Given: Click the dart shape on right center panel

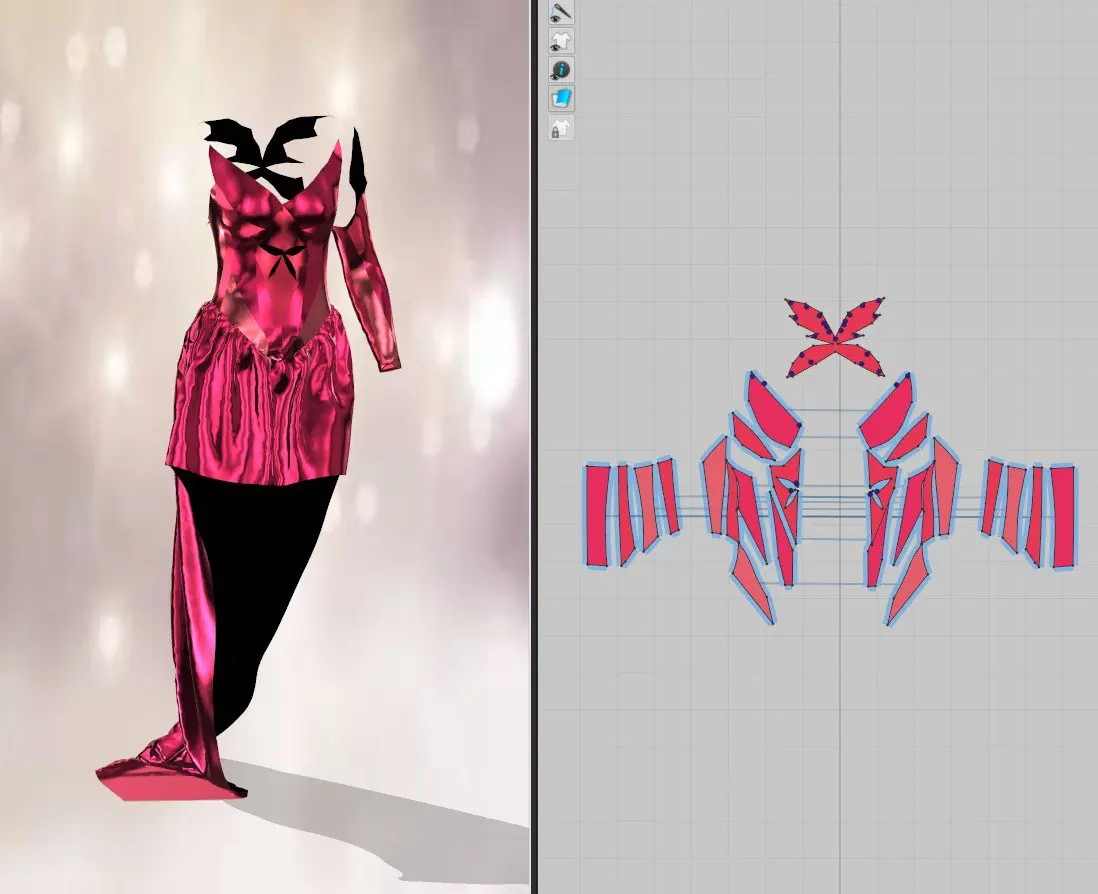Looking at the screenshot, I should (x=877, y=490).
